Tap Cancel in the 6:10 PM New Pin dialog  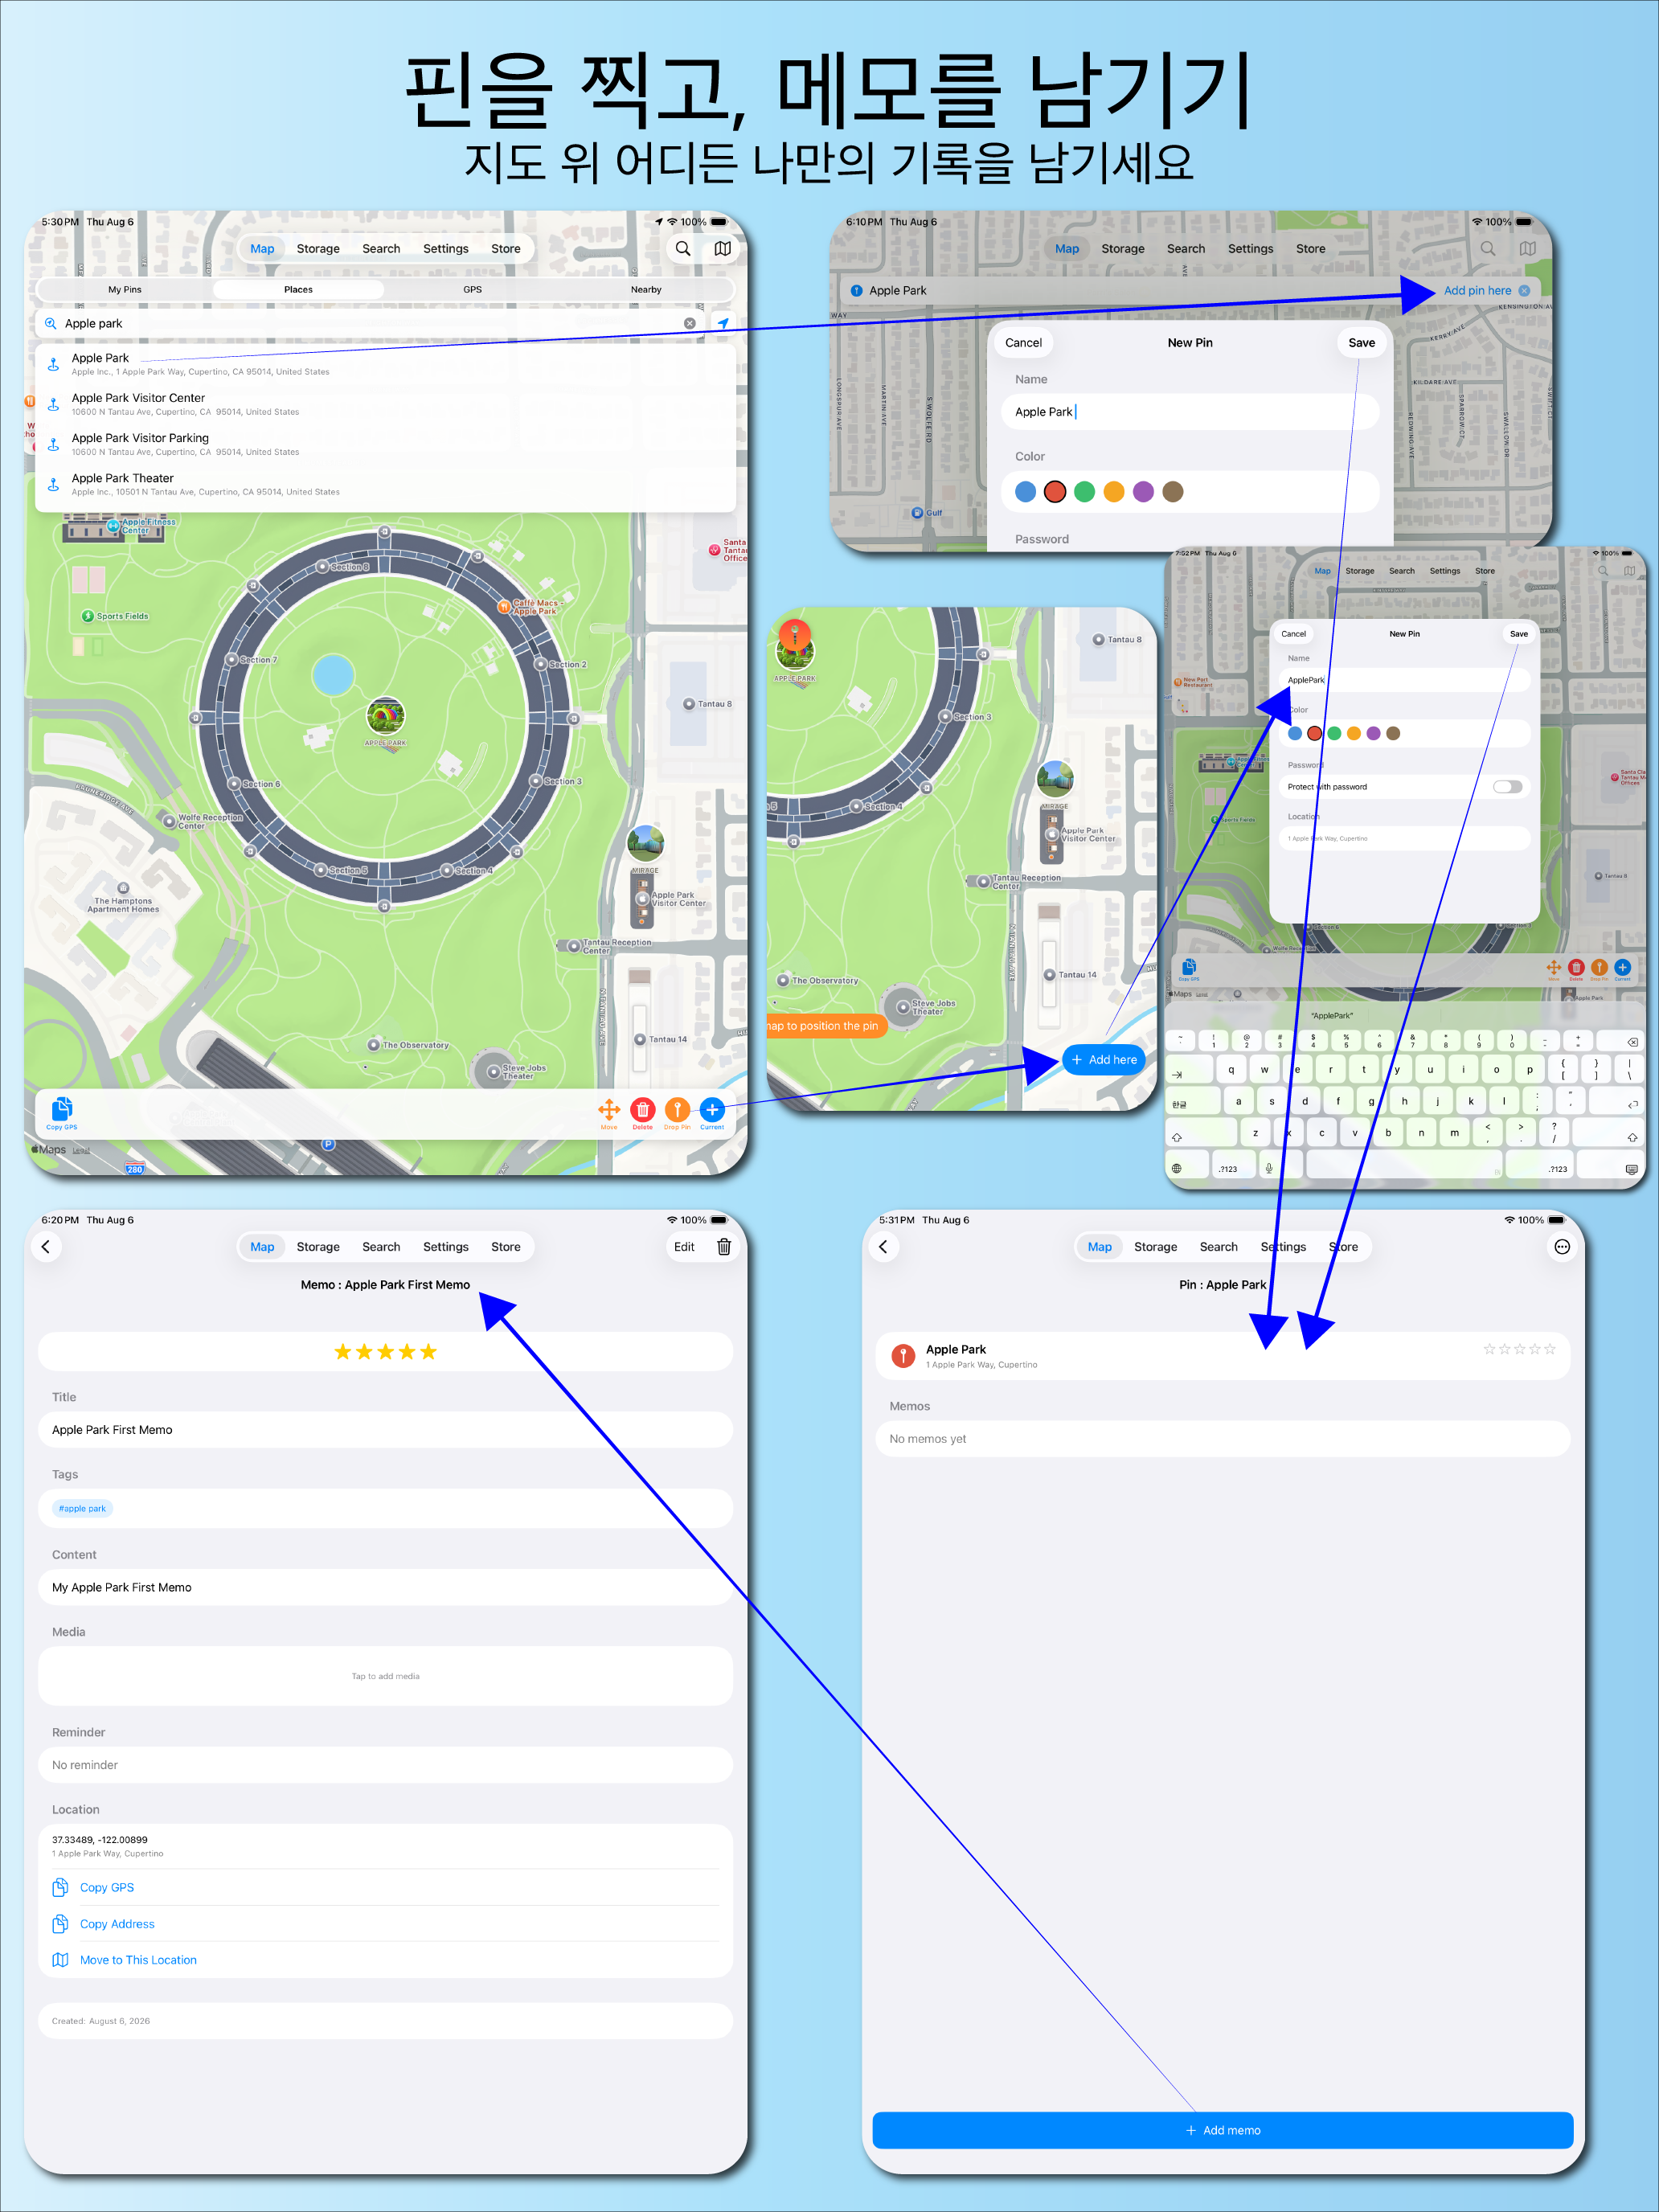1023,342
